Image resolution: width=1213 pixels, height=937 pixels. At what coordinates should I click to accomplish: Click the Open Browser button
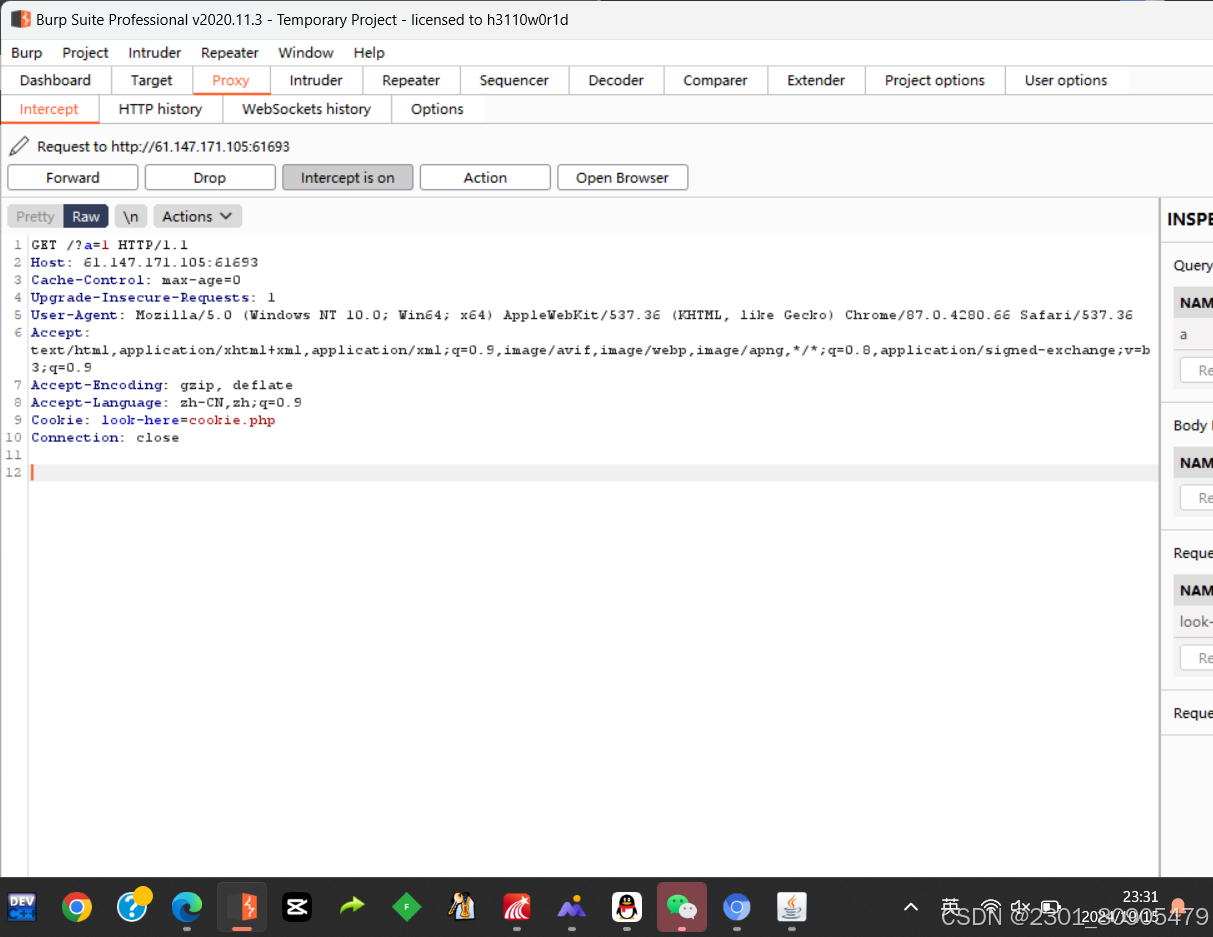click(622, 177)
